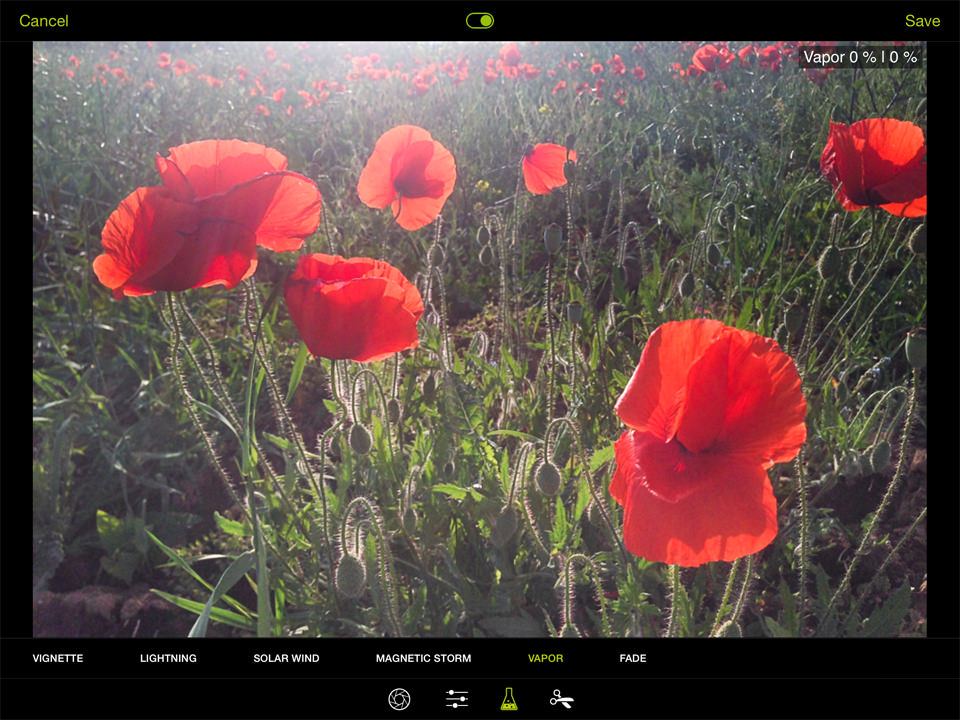Tap the poppy at the photo's right edge

[875, 165]
